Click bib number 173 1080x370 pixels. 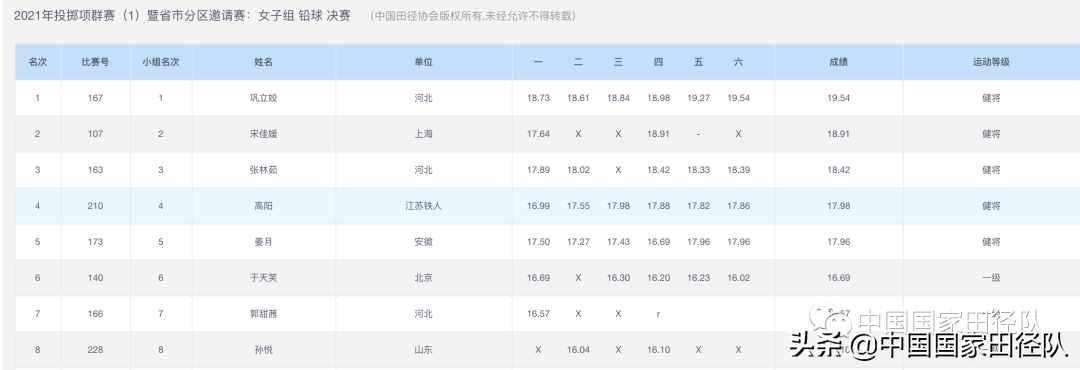(95, 242)
